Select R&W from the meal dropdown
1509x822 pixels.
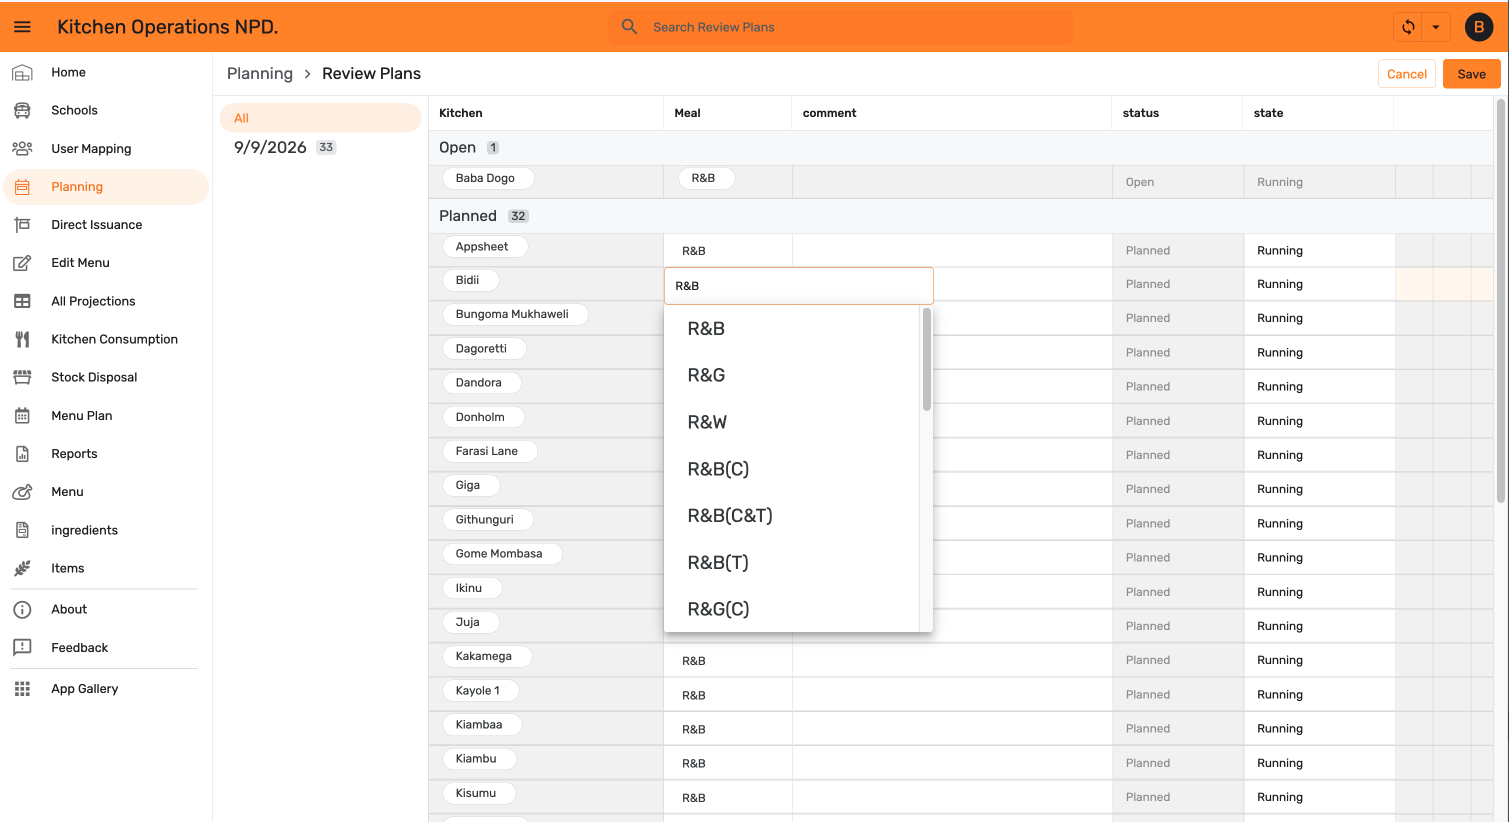pyautogui.click(x=792, y=422)
